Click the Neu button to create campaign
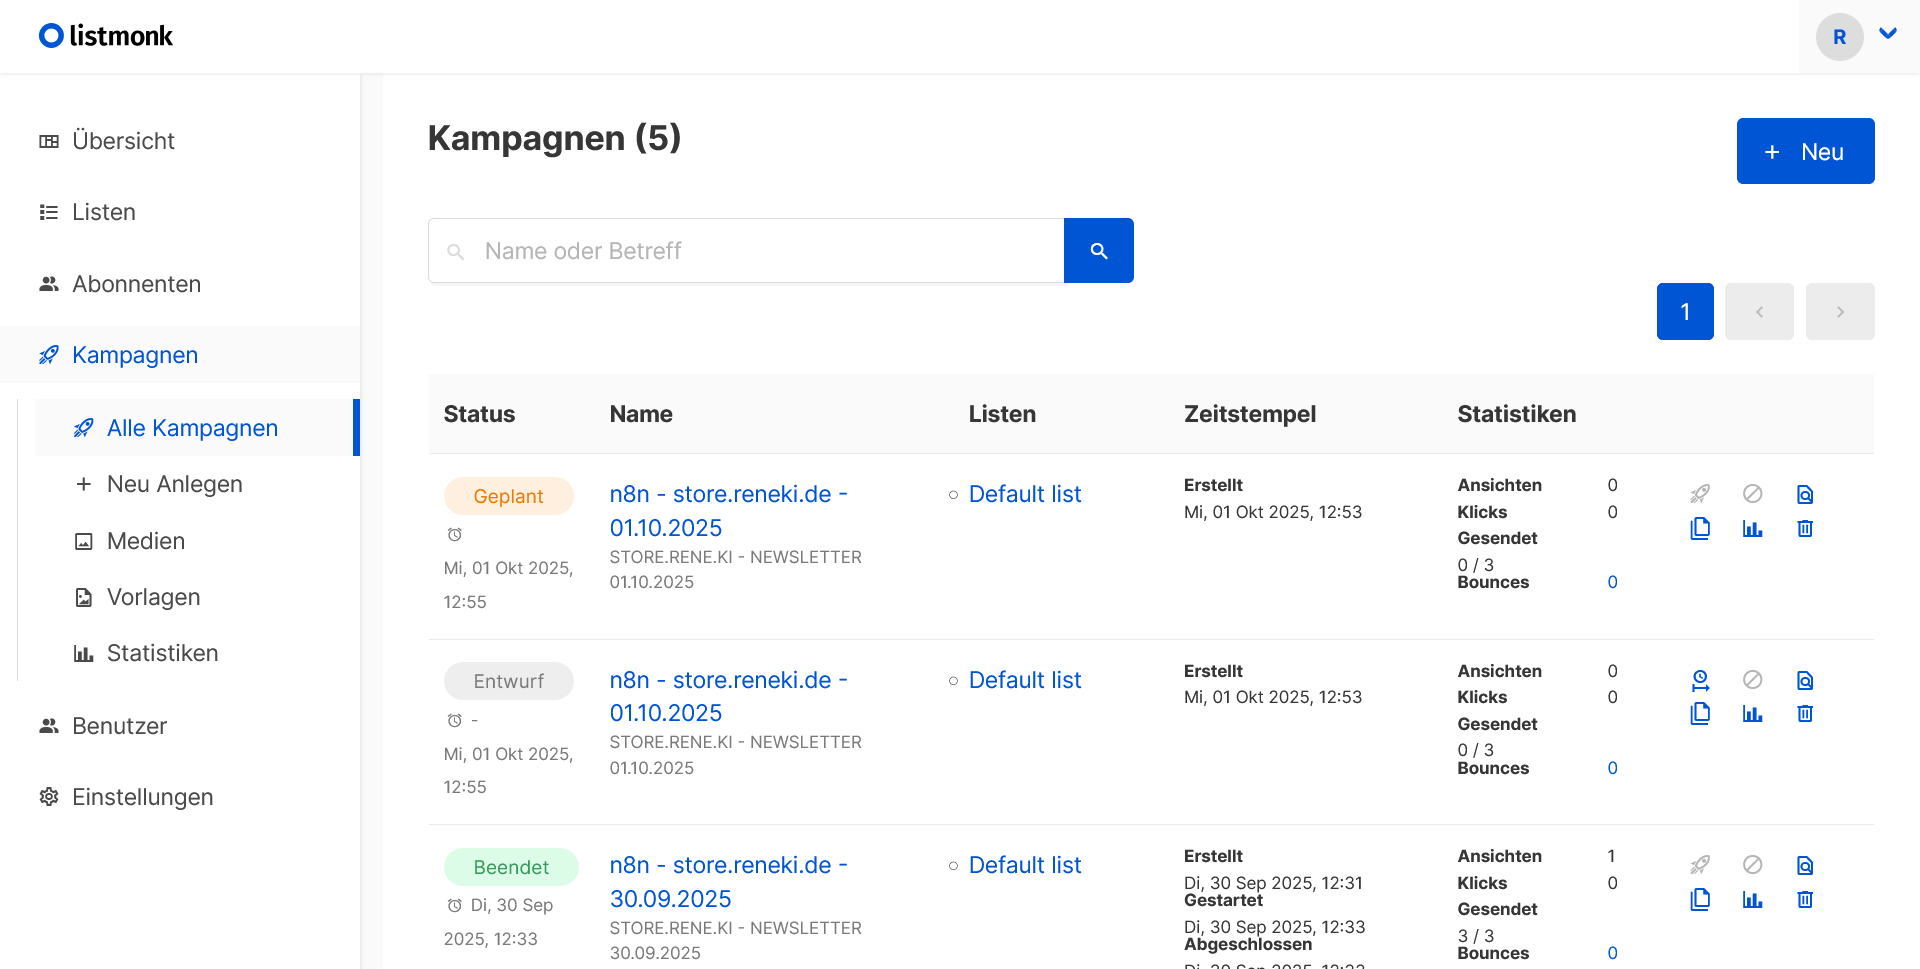1920x969 pixels. coord(1805,151)
